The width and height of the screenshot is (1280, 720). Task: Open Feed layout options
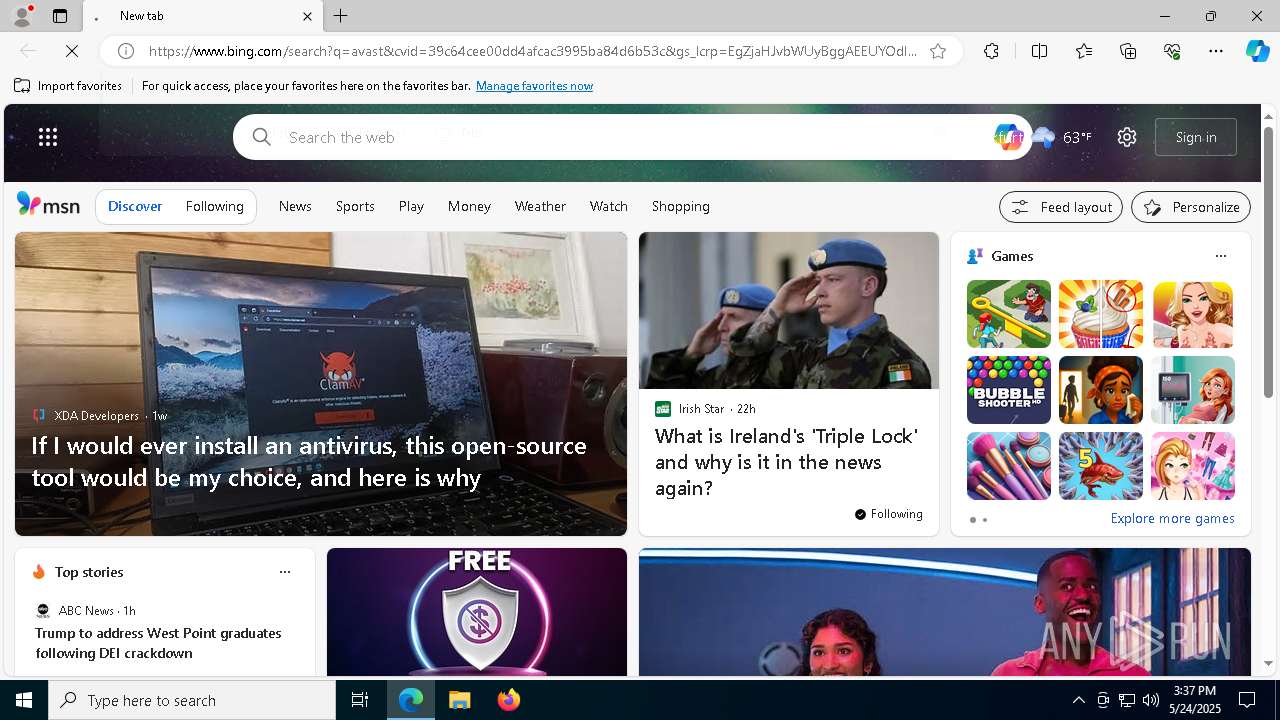1061,207
